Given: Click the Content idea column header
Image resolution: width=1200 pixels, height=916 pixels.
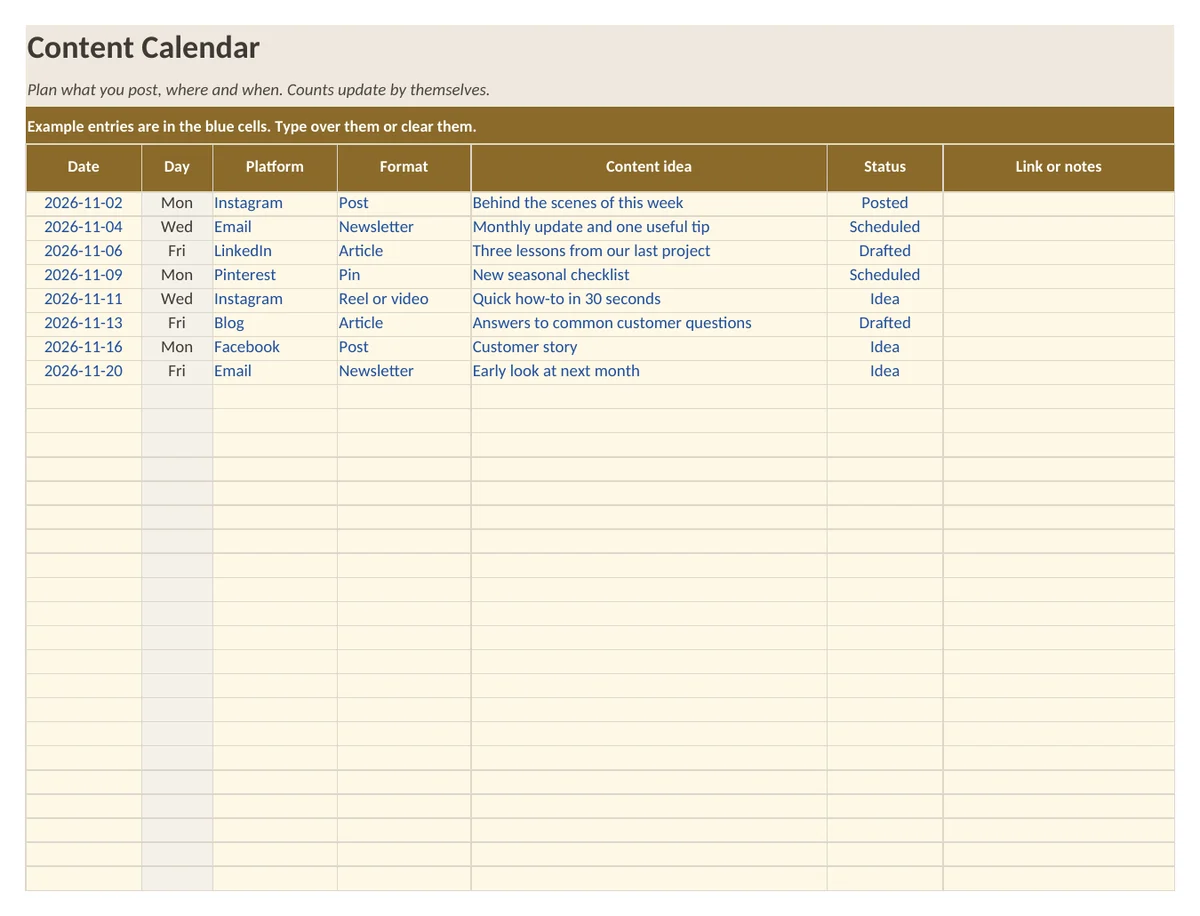Looking at the screenshot, I should 649,167.
